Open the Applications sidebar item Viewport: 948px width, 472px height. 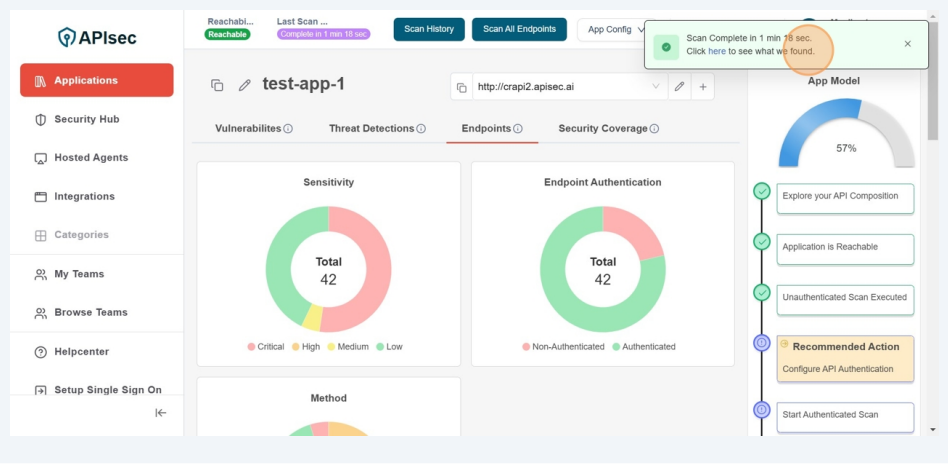97,80
